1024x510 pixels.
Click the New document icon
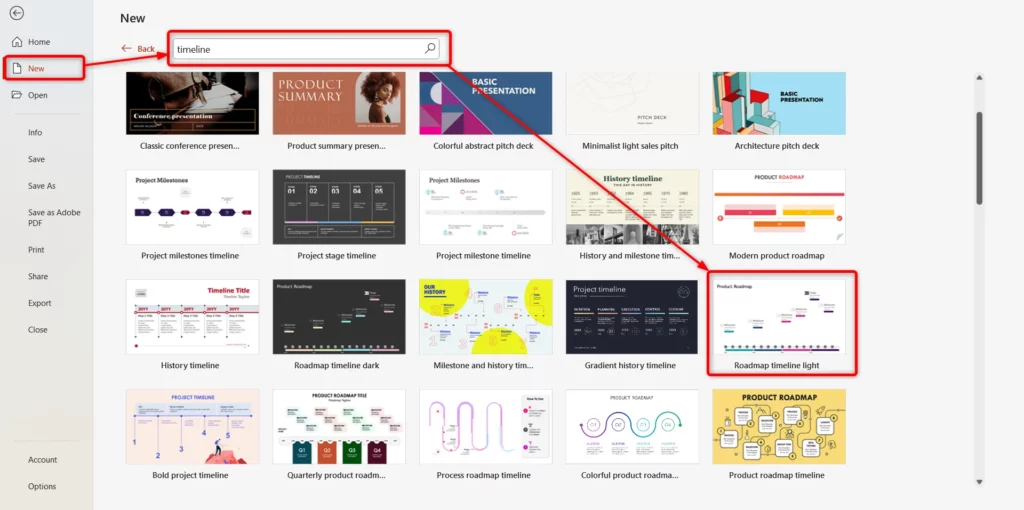click(x=16, y=68)
